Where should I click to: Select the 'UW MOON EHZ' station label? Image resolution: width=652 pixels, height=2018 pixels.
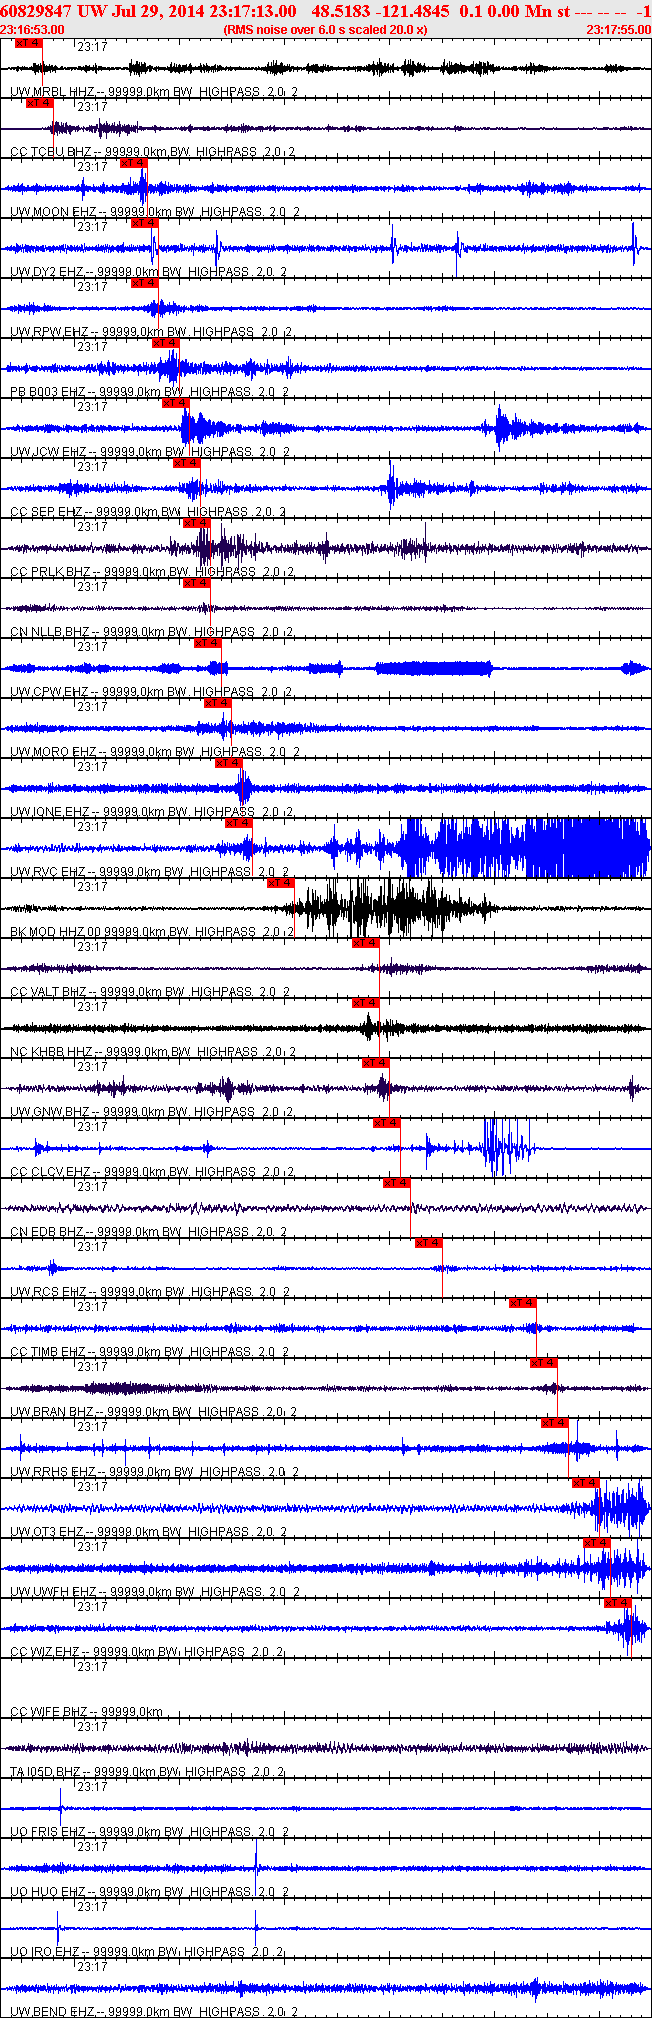pyautogui.click(x=53, y=212)
